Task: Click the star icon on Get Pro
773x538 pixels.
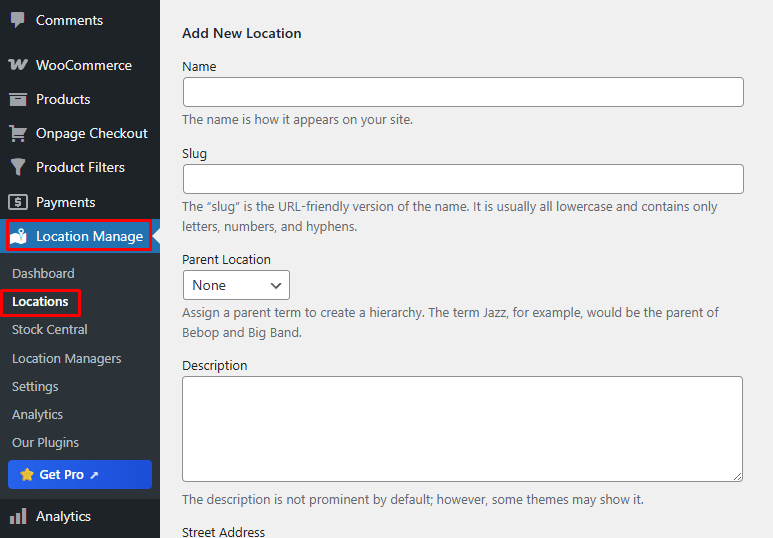Action: coord(27,474)
